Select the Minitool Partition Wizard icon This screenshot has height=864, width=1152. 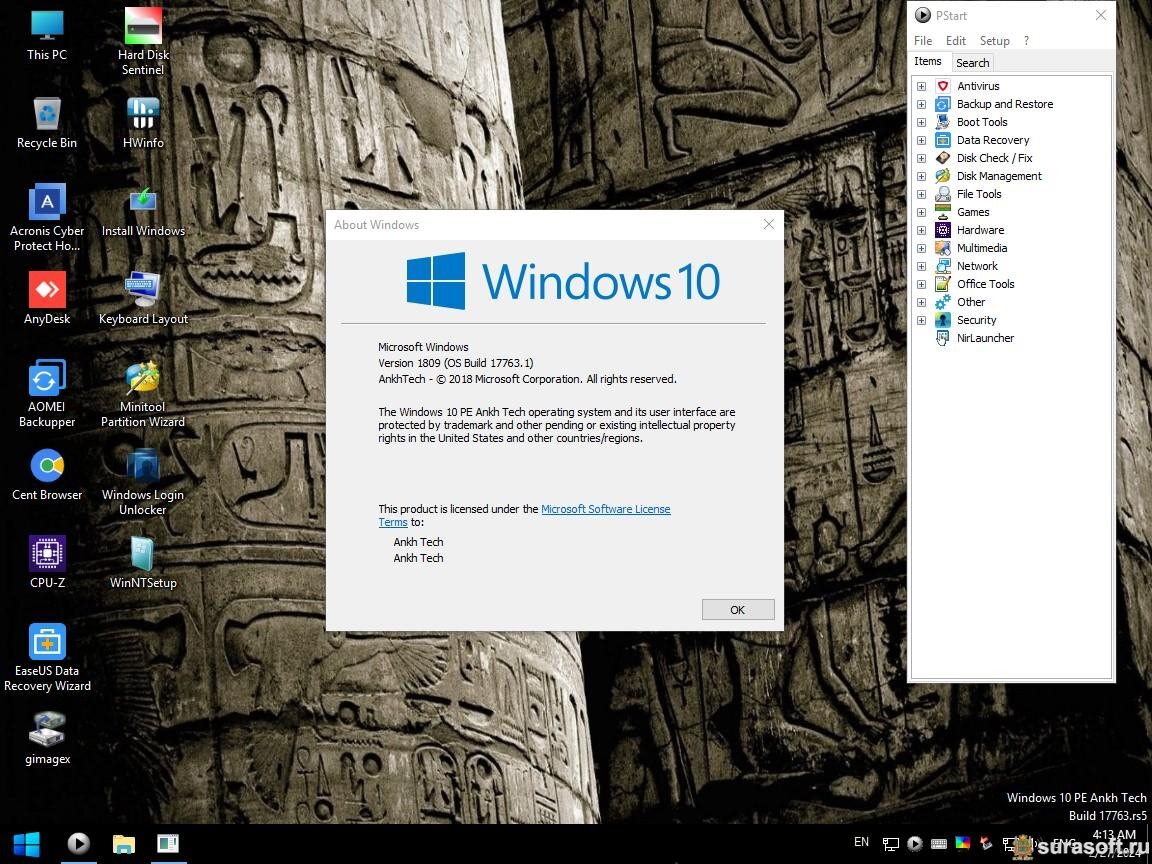[x=143, y=394]
